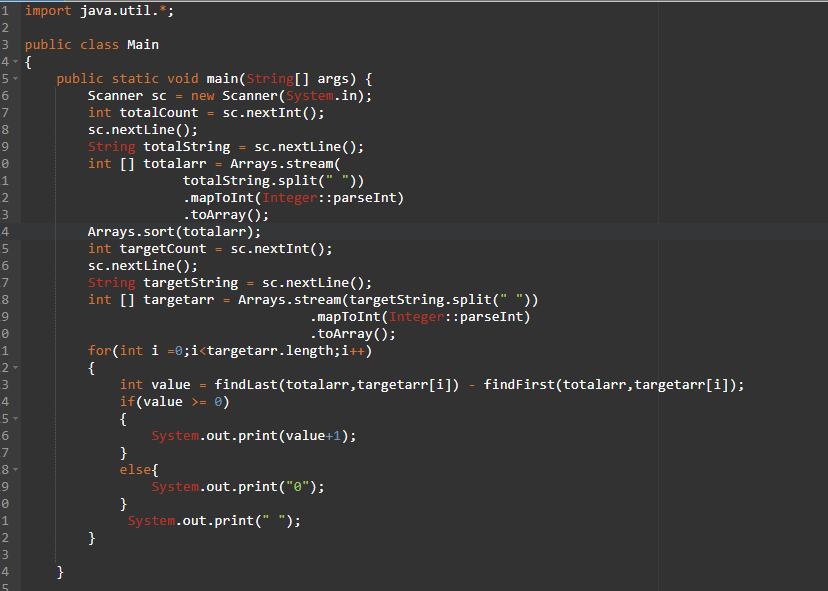Click '.toArray();' after totalString mapToInt
The height and width of the screenshot is (591, 828).
(226, 214)
